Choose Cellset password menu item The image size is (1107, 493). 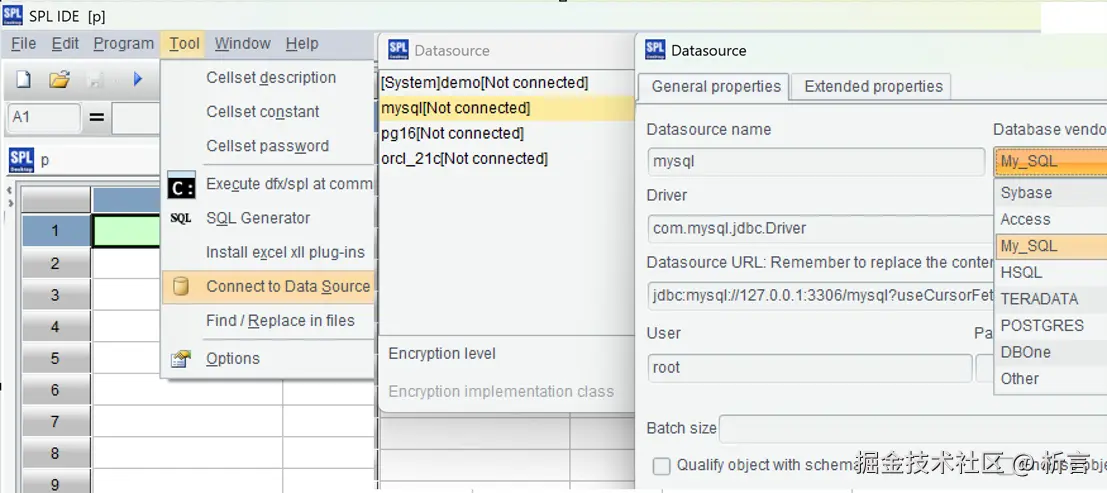268,146
